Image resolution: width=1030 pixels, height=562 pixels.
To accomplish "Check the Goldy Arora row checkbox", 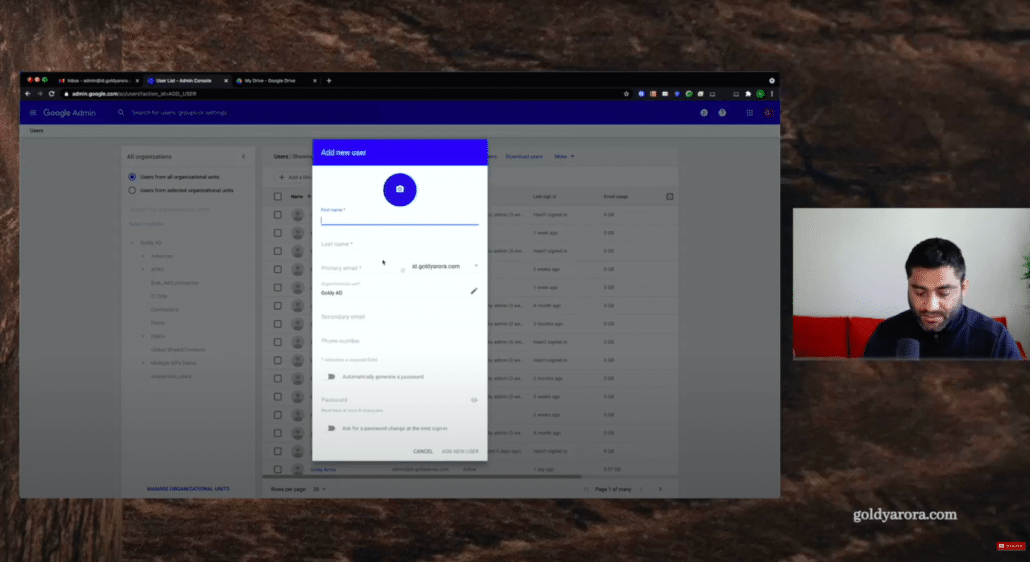I will pos(278,469).
